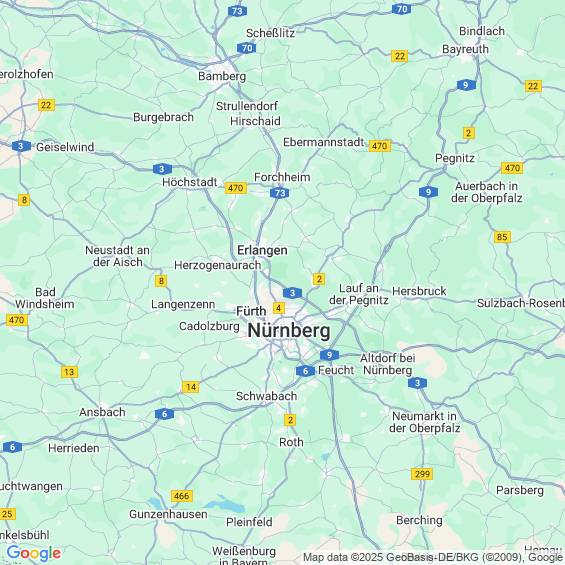The height and width of the screenshot is (565, 565).
Task: Click the A9 shield near Feucht
Action: 329,355
